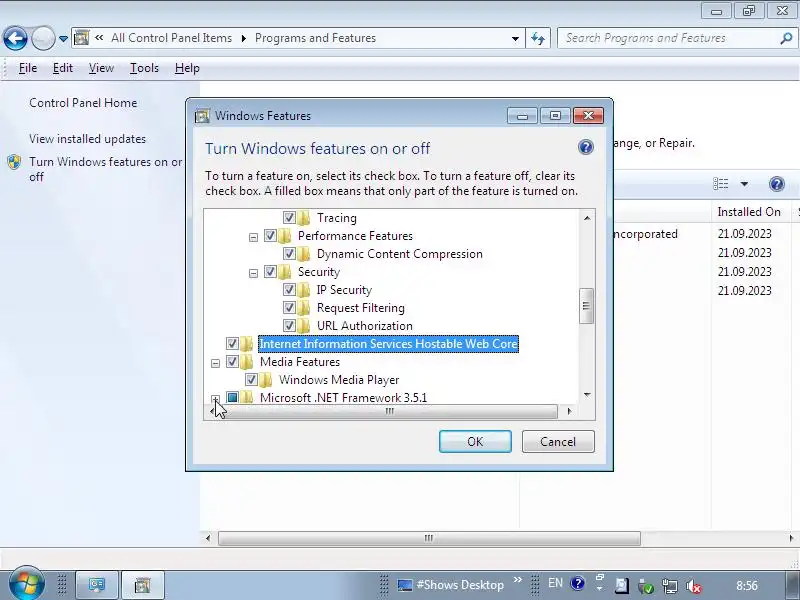This screenshot has width=800, height=600.
Task: Click the features list scroll up arrow
Action: 587,218
